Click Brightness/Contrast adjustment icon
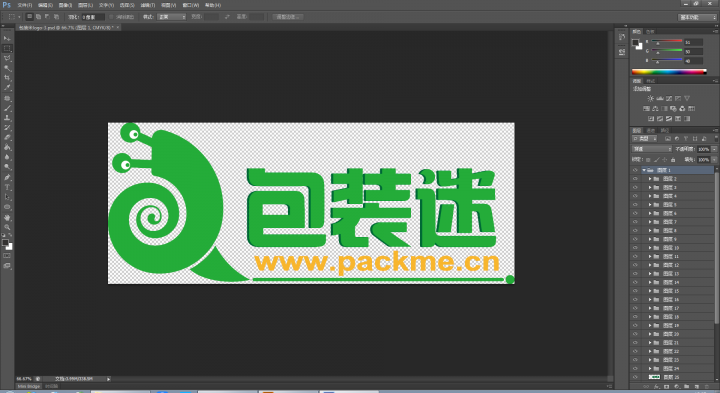This screenshot has height=393, width=720. (651, 98)
